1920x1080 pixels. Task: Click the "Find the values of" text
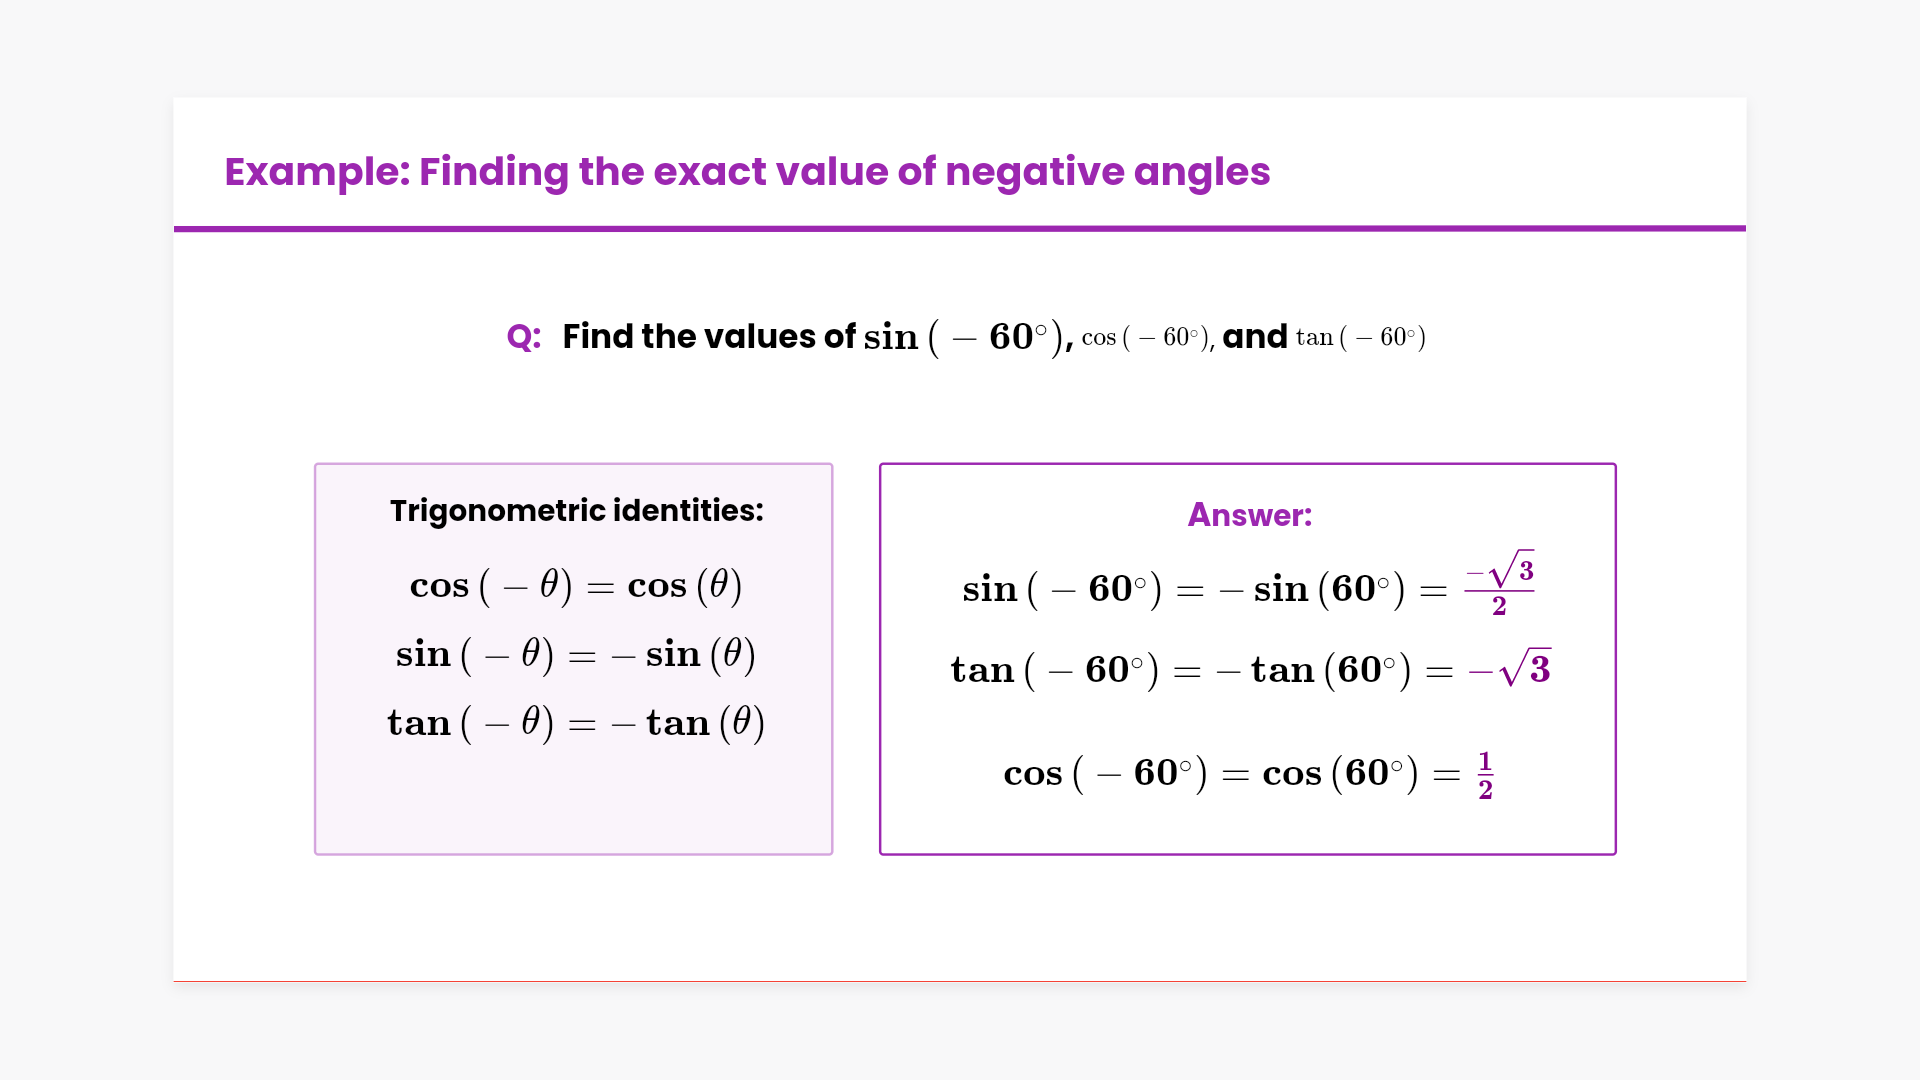click(708, 337)
